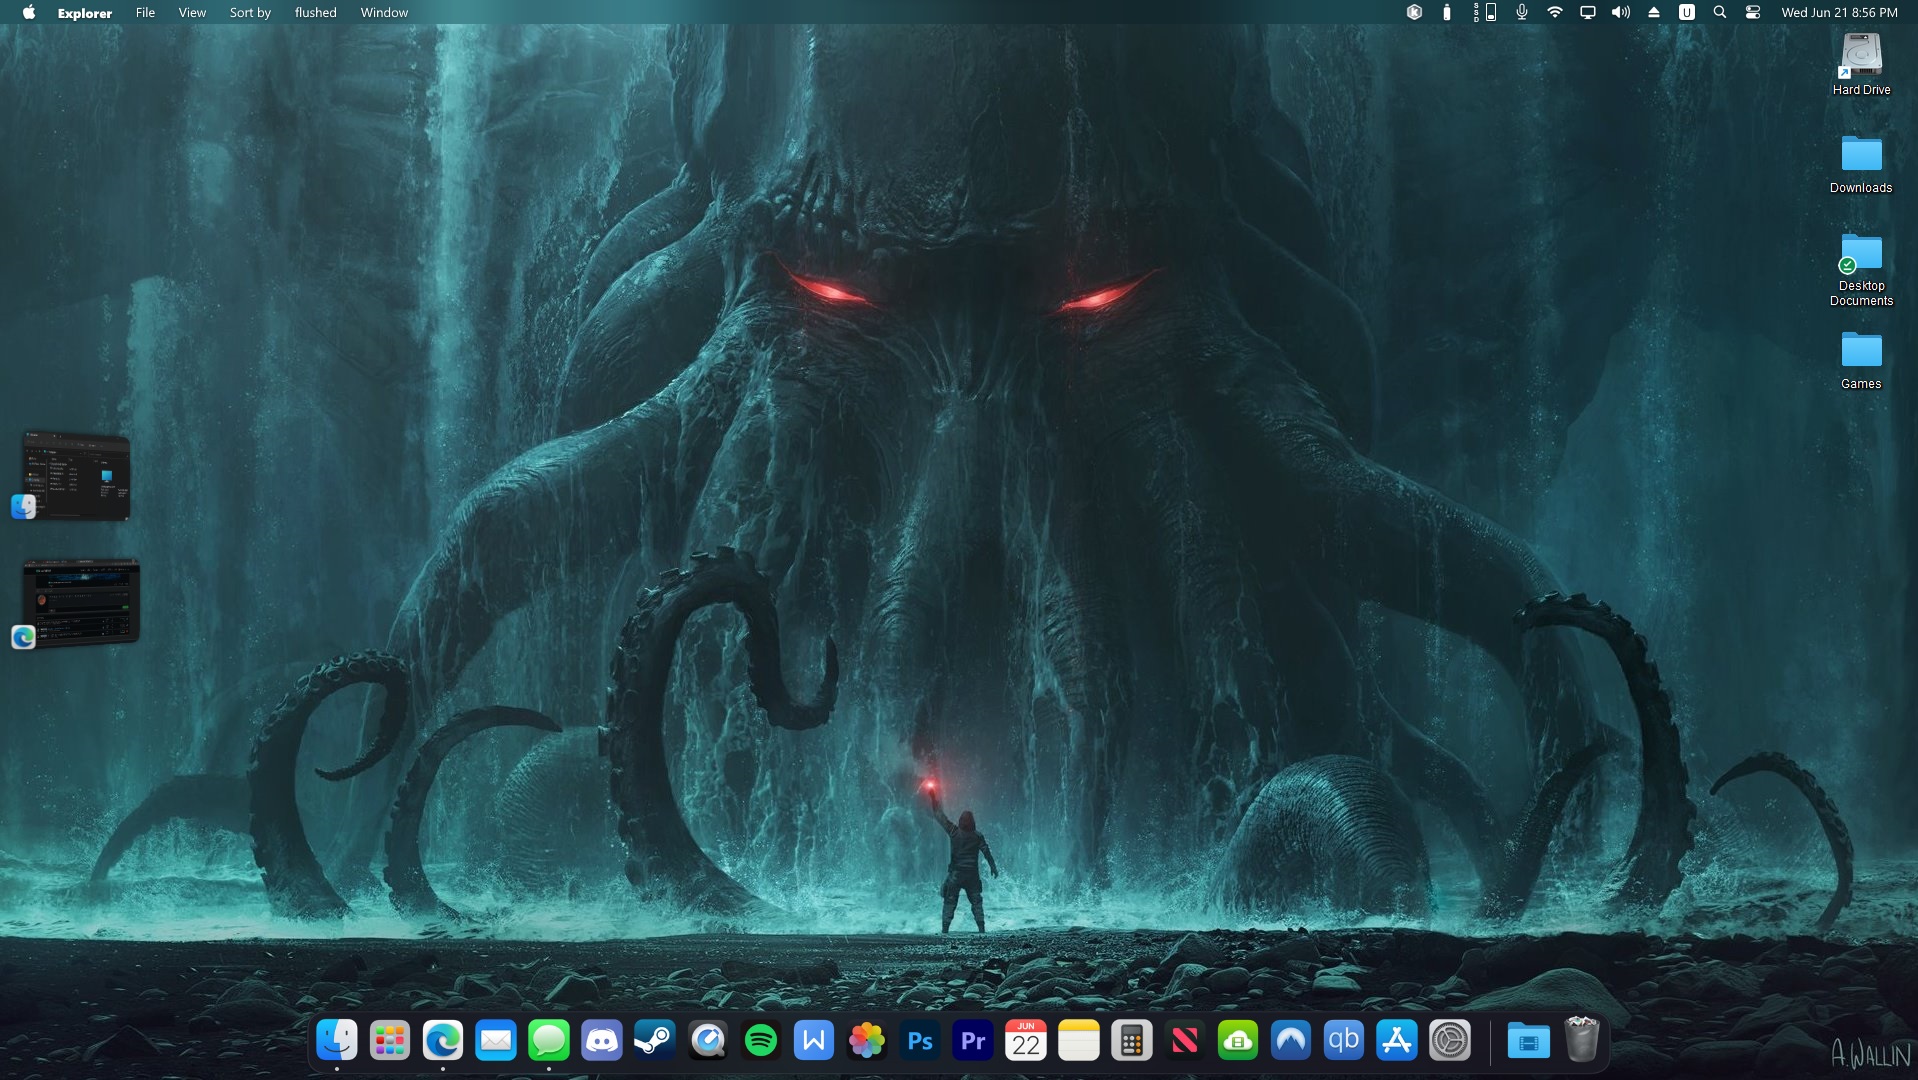The image size is (1918, 1080).
Task: Open Control Center toggles in menu bar
Action: pos(1752,12)
